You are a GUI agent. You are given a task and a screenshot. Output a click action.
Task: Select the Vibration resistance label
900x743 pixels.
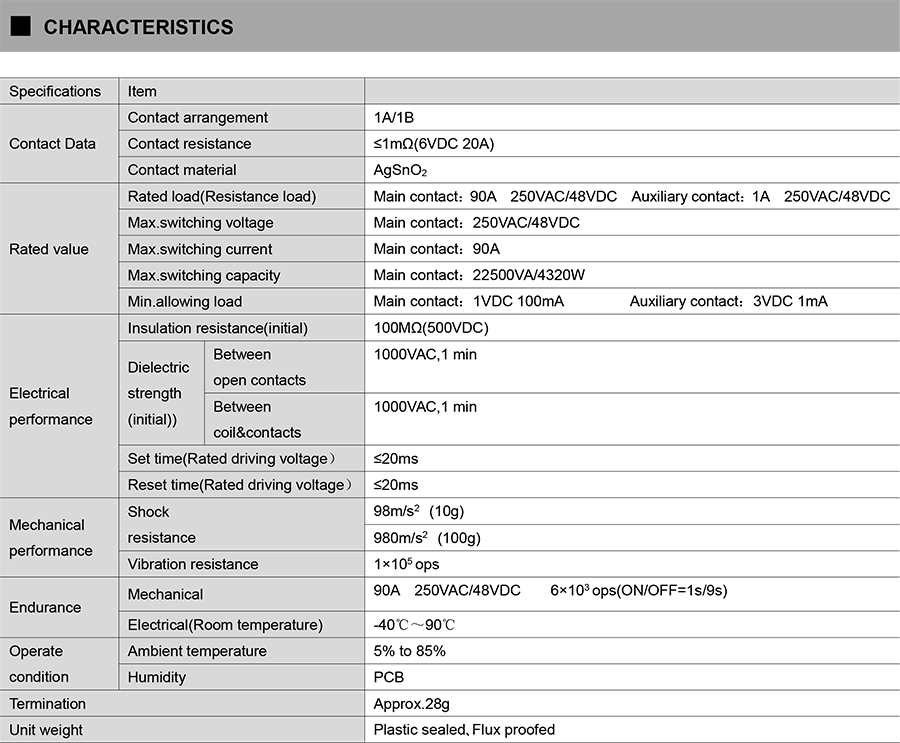[x=193, y=564]
